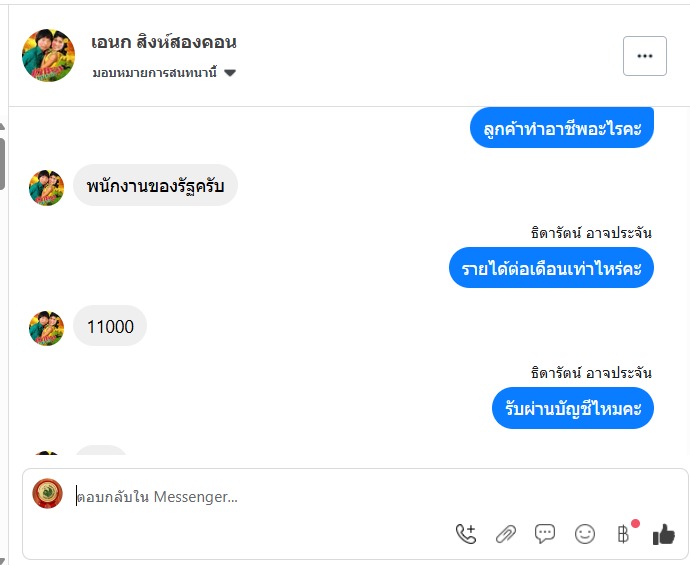
Task: Click the phone call request icon
Action: [466, 534]
